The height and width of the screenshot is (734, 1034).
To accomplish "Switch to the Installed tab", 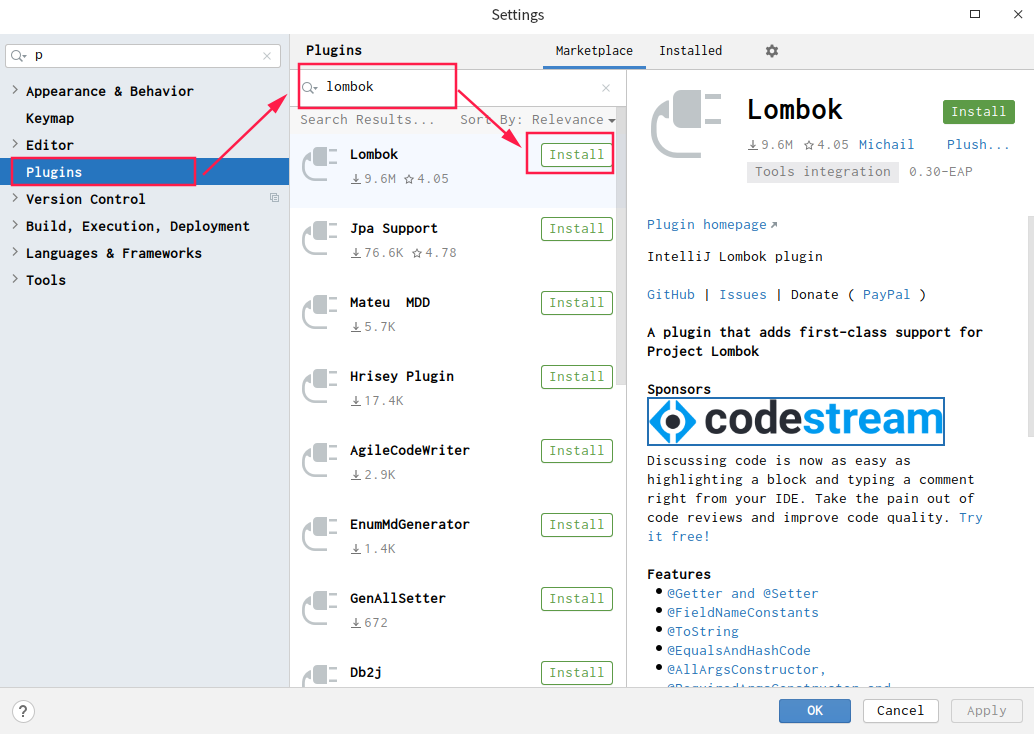I will tap(690, 51).
